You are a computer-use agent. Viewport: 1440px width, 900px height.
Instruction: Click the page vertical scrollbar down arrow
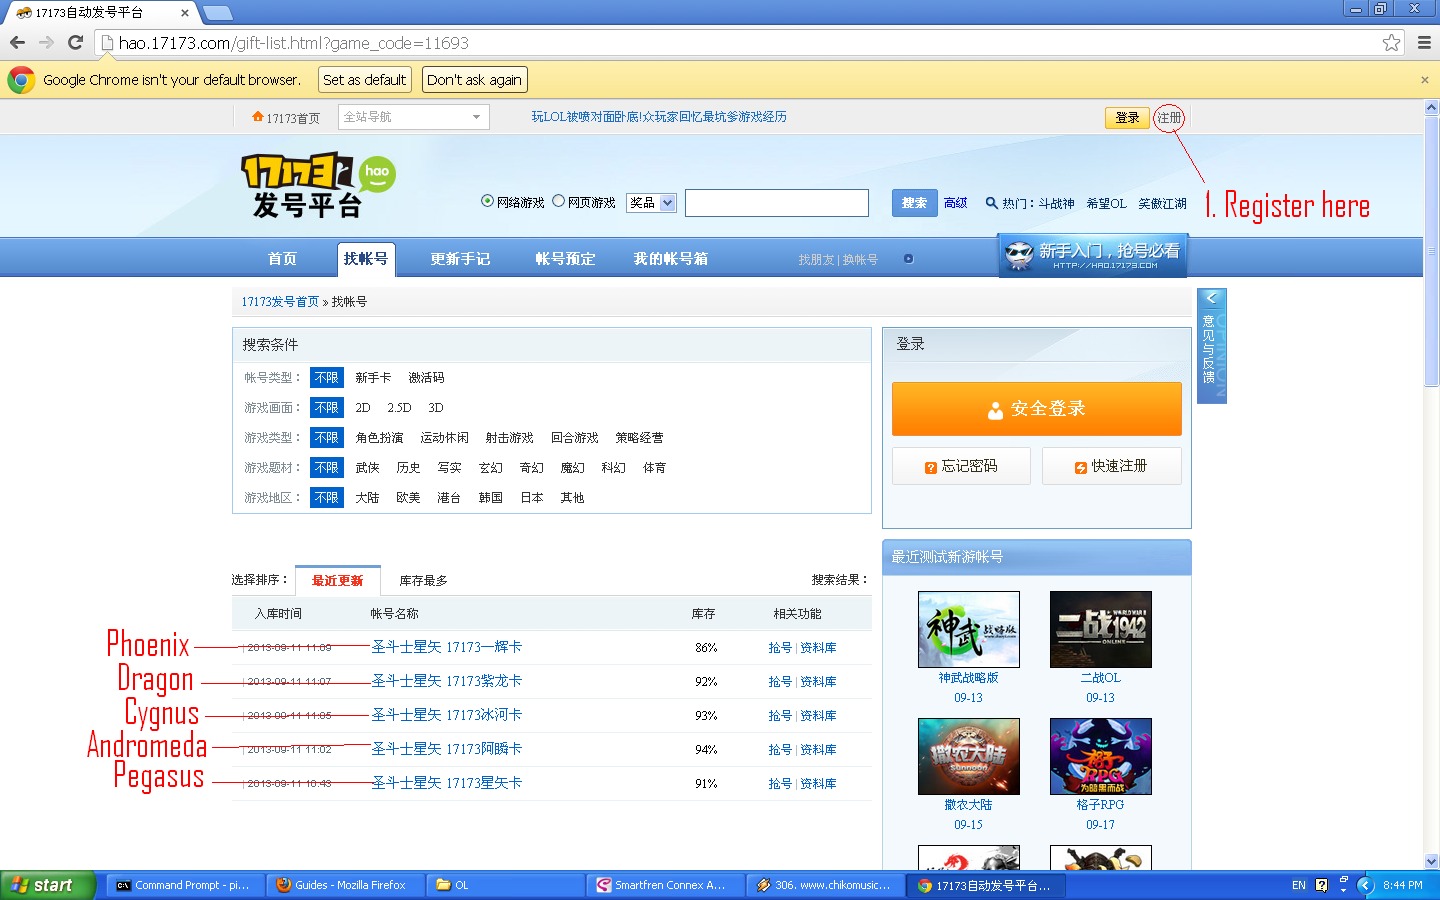1431,861
